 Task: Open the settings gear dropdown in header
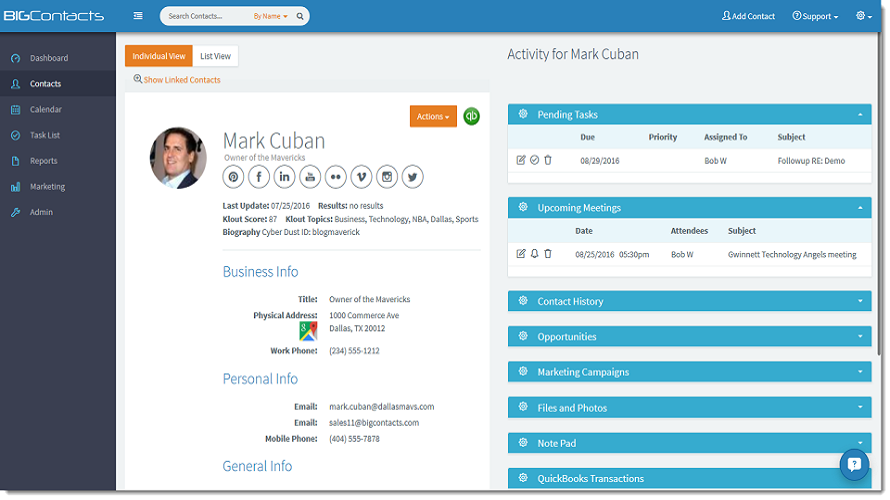click(863, 16)
